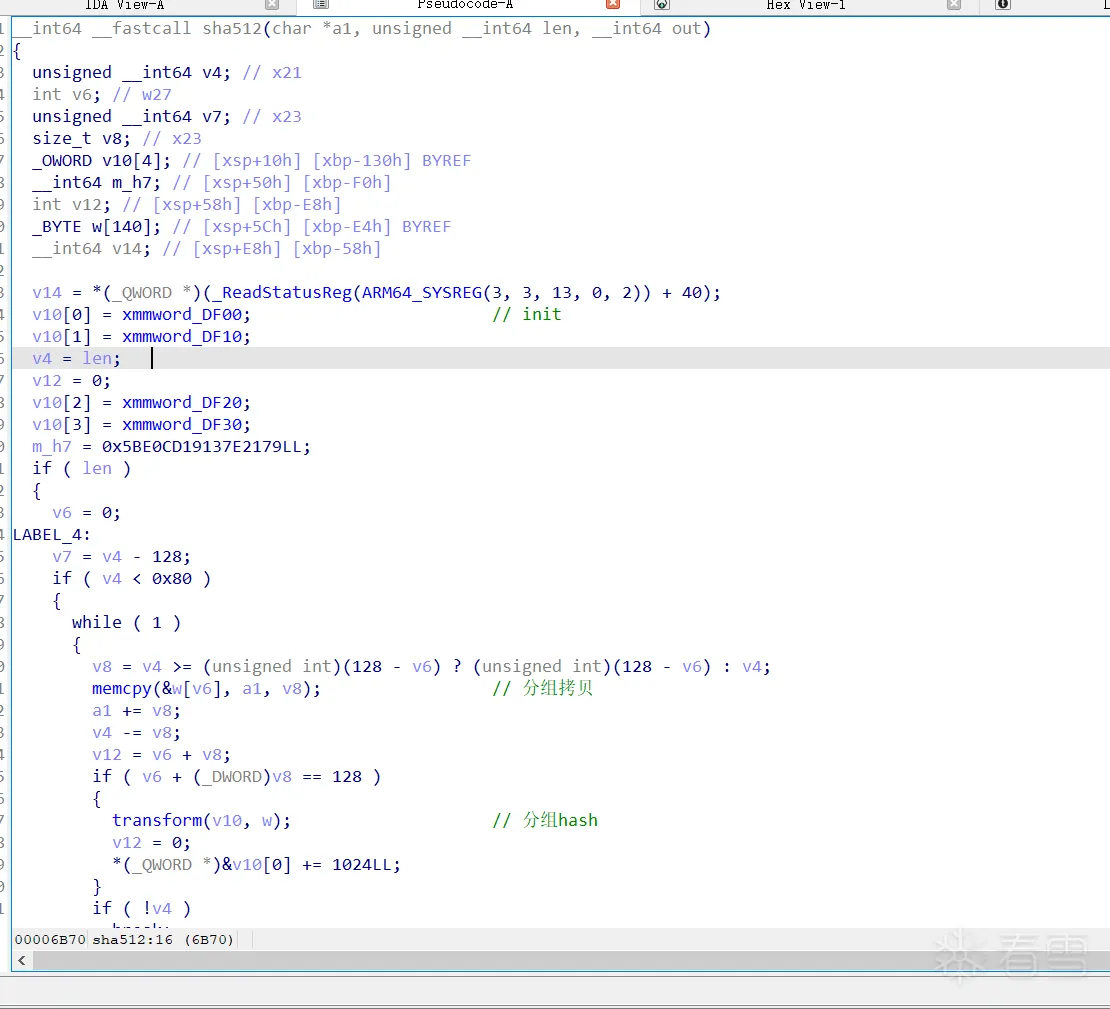The image size is (1110, 1009).
Task: Click the 'a1 += v8;' line
Action: point(137,710)
